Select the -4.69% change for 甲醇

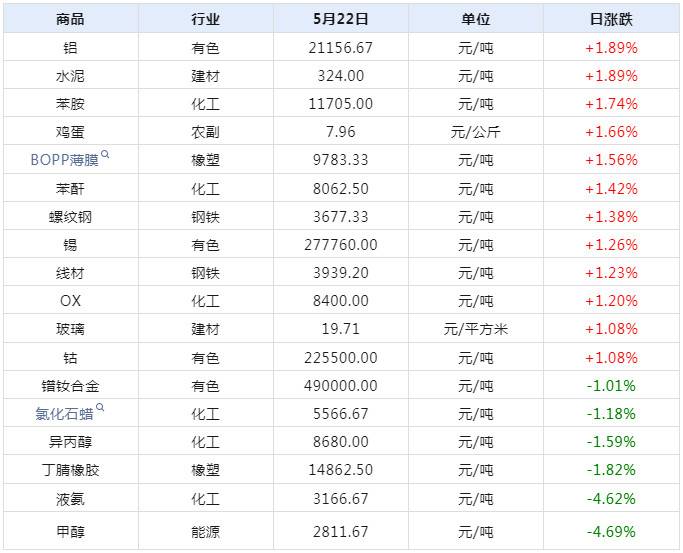(611, 530)
